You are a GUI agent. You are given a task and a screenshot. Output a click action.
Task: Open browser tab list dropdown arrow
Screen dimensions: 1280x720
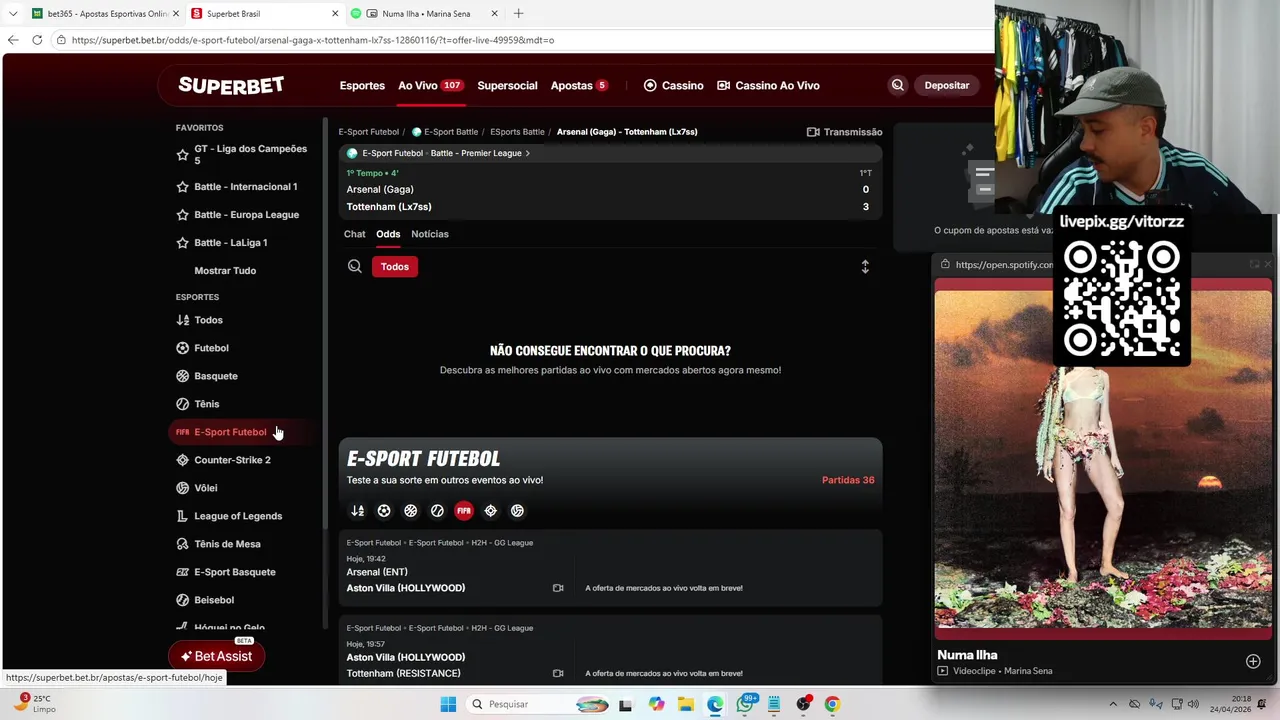(x=13, y=14)
